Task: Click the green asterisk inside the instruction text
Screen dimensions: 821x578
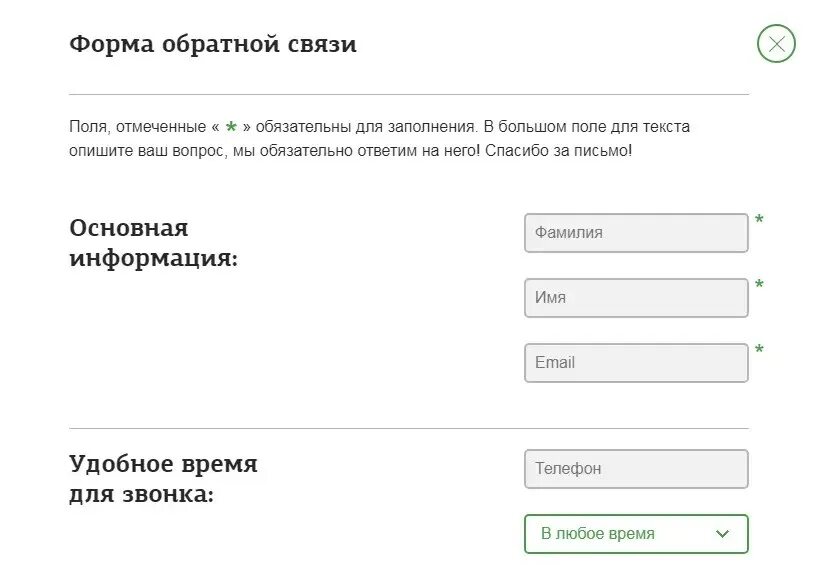Action: (231, 127)
